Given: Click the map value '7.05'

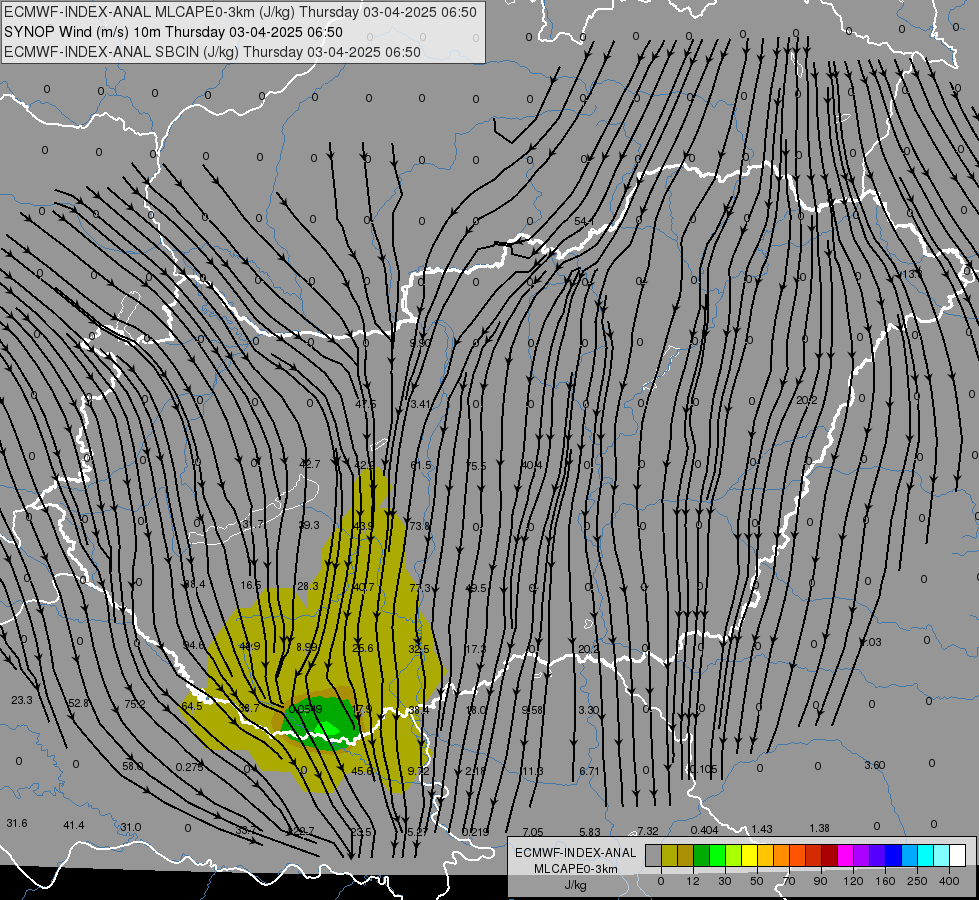Looking at the screenshot, I should tap(533, 832).
